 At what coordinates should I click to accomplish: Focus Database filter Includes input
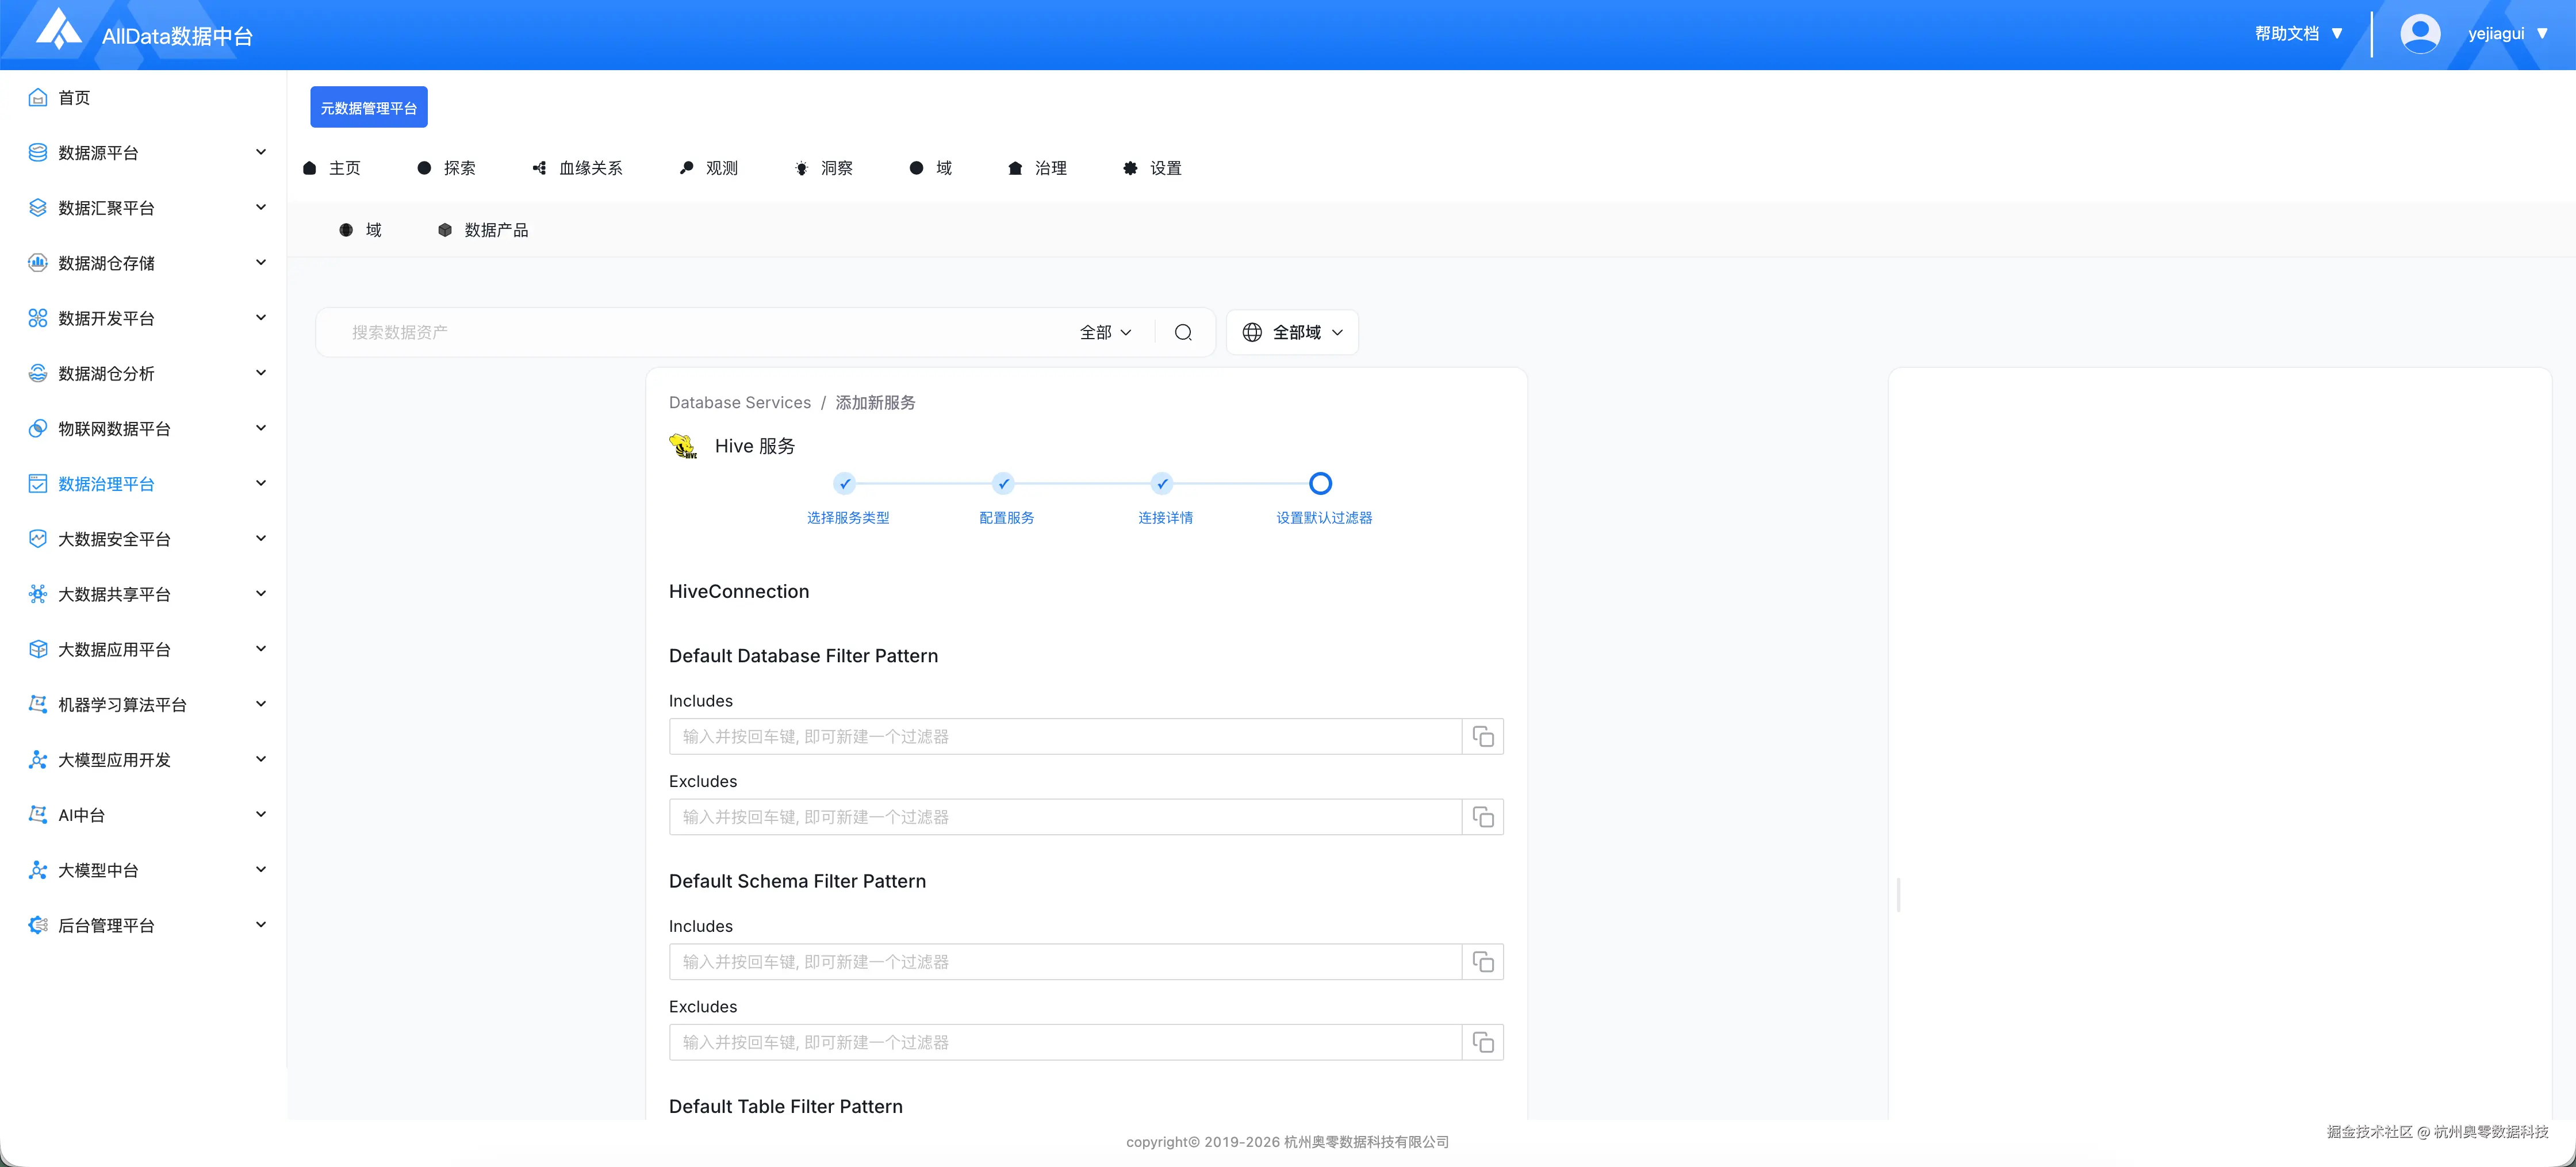[x=1066, y=736]
